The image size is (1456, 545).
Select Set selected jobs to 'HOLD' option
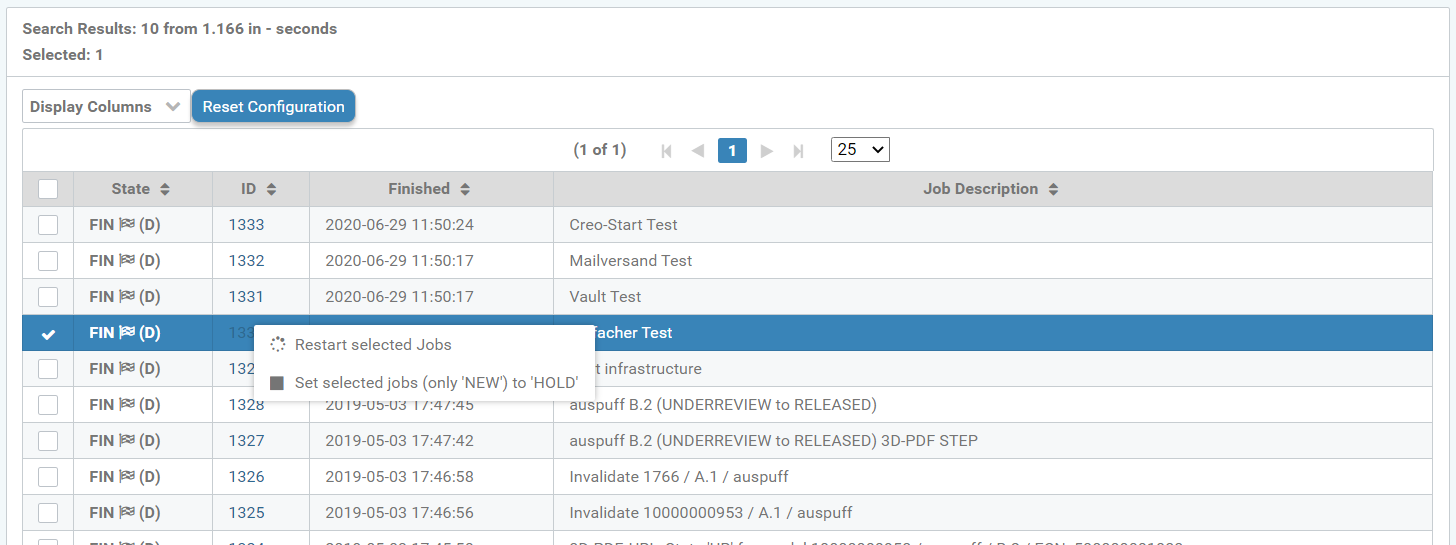tap(436, 383)
